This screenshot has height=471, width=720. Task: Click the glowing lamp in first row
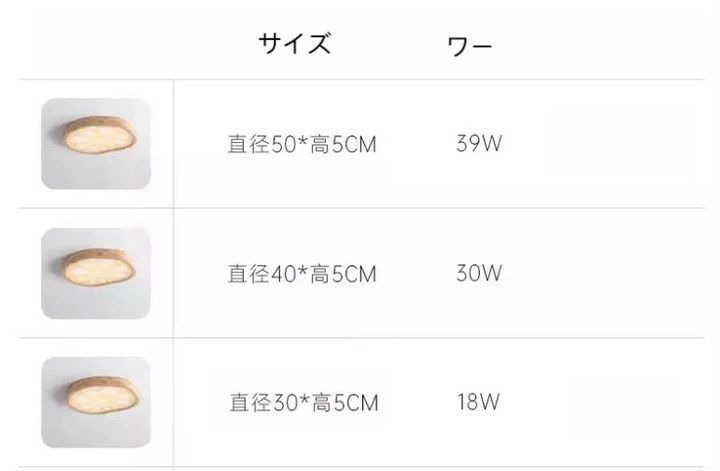[x=100, y=135]
